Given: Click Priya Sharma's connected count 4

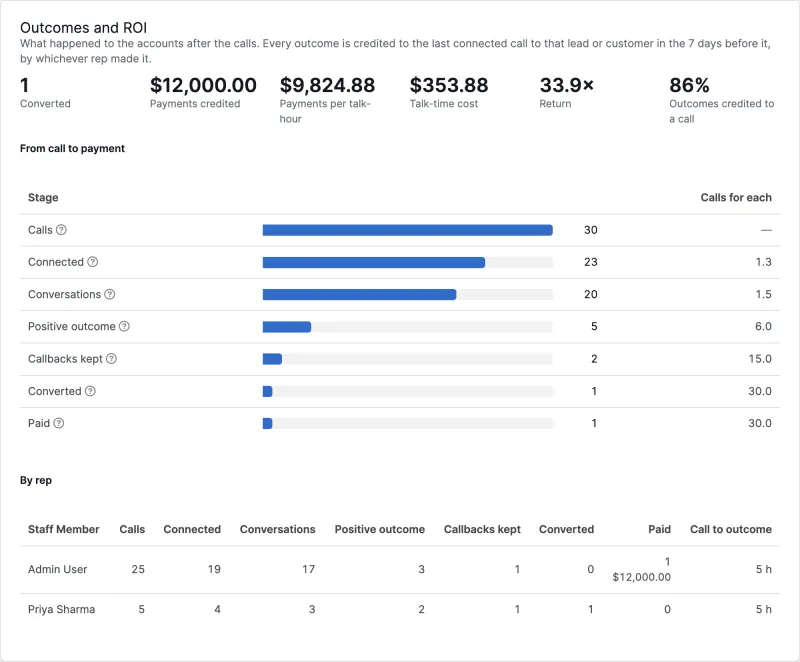Looking at the screenshot, I should (217, 609).
